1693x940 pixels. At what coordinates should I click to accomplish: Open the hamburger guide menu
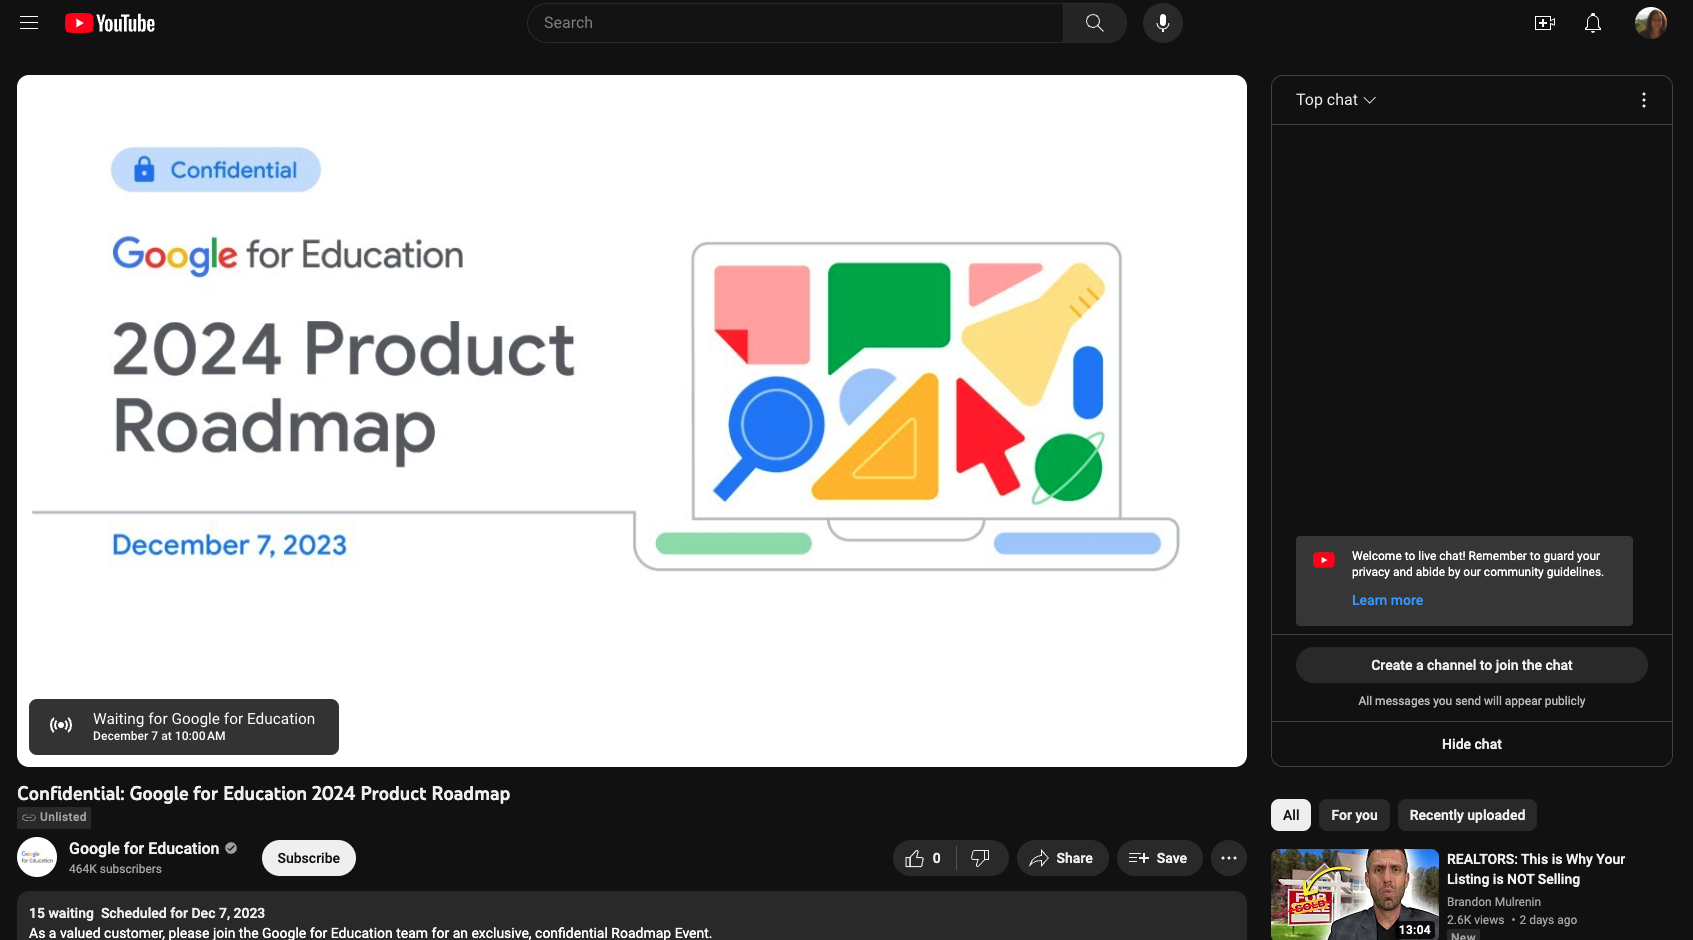coord(29,23)
